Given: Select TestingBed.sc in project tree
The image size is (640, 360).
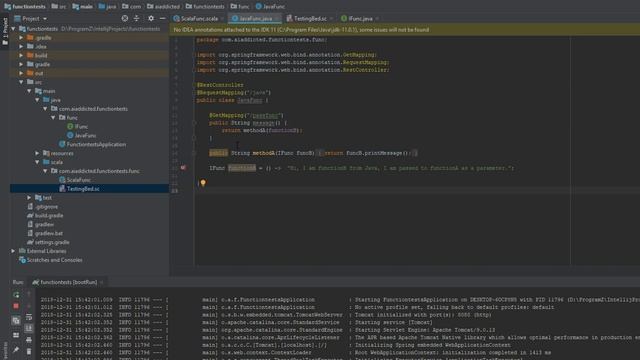Looking at the screenshot, I should 79,189.
